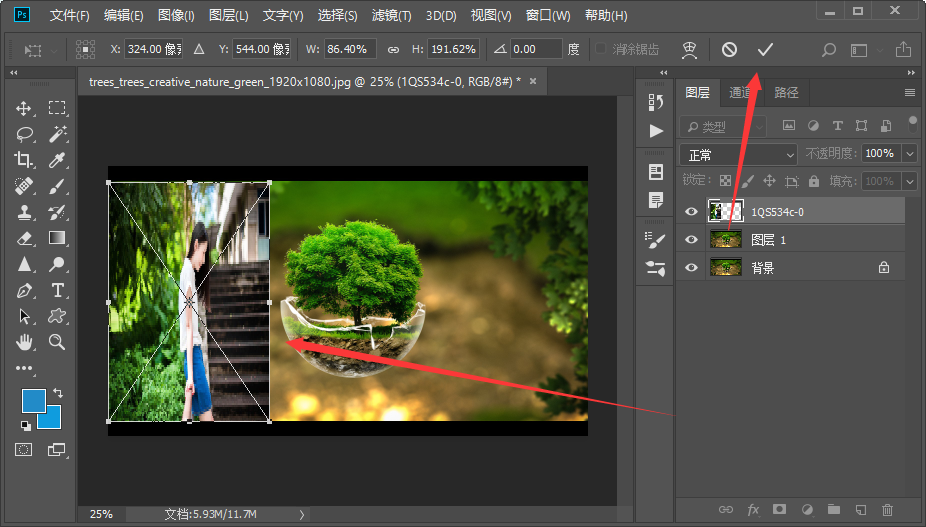
Task: Open the 滤镜(T) menu
Action: click(x=386, y=16)
